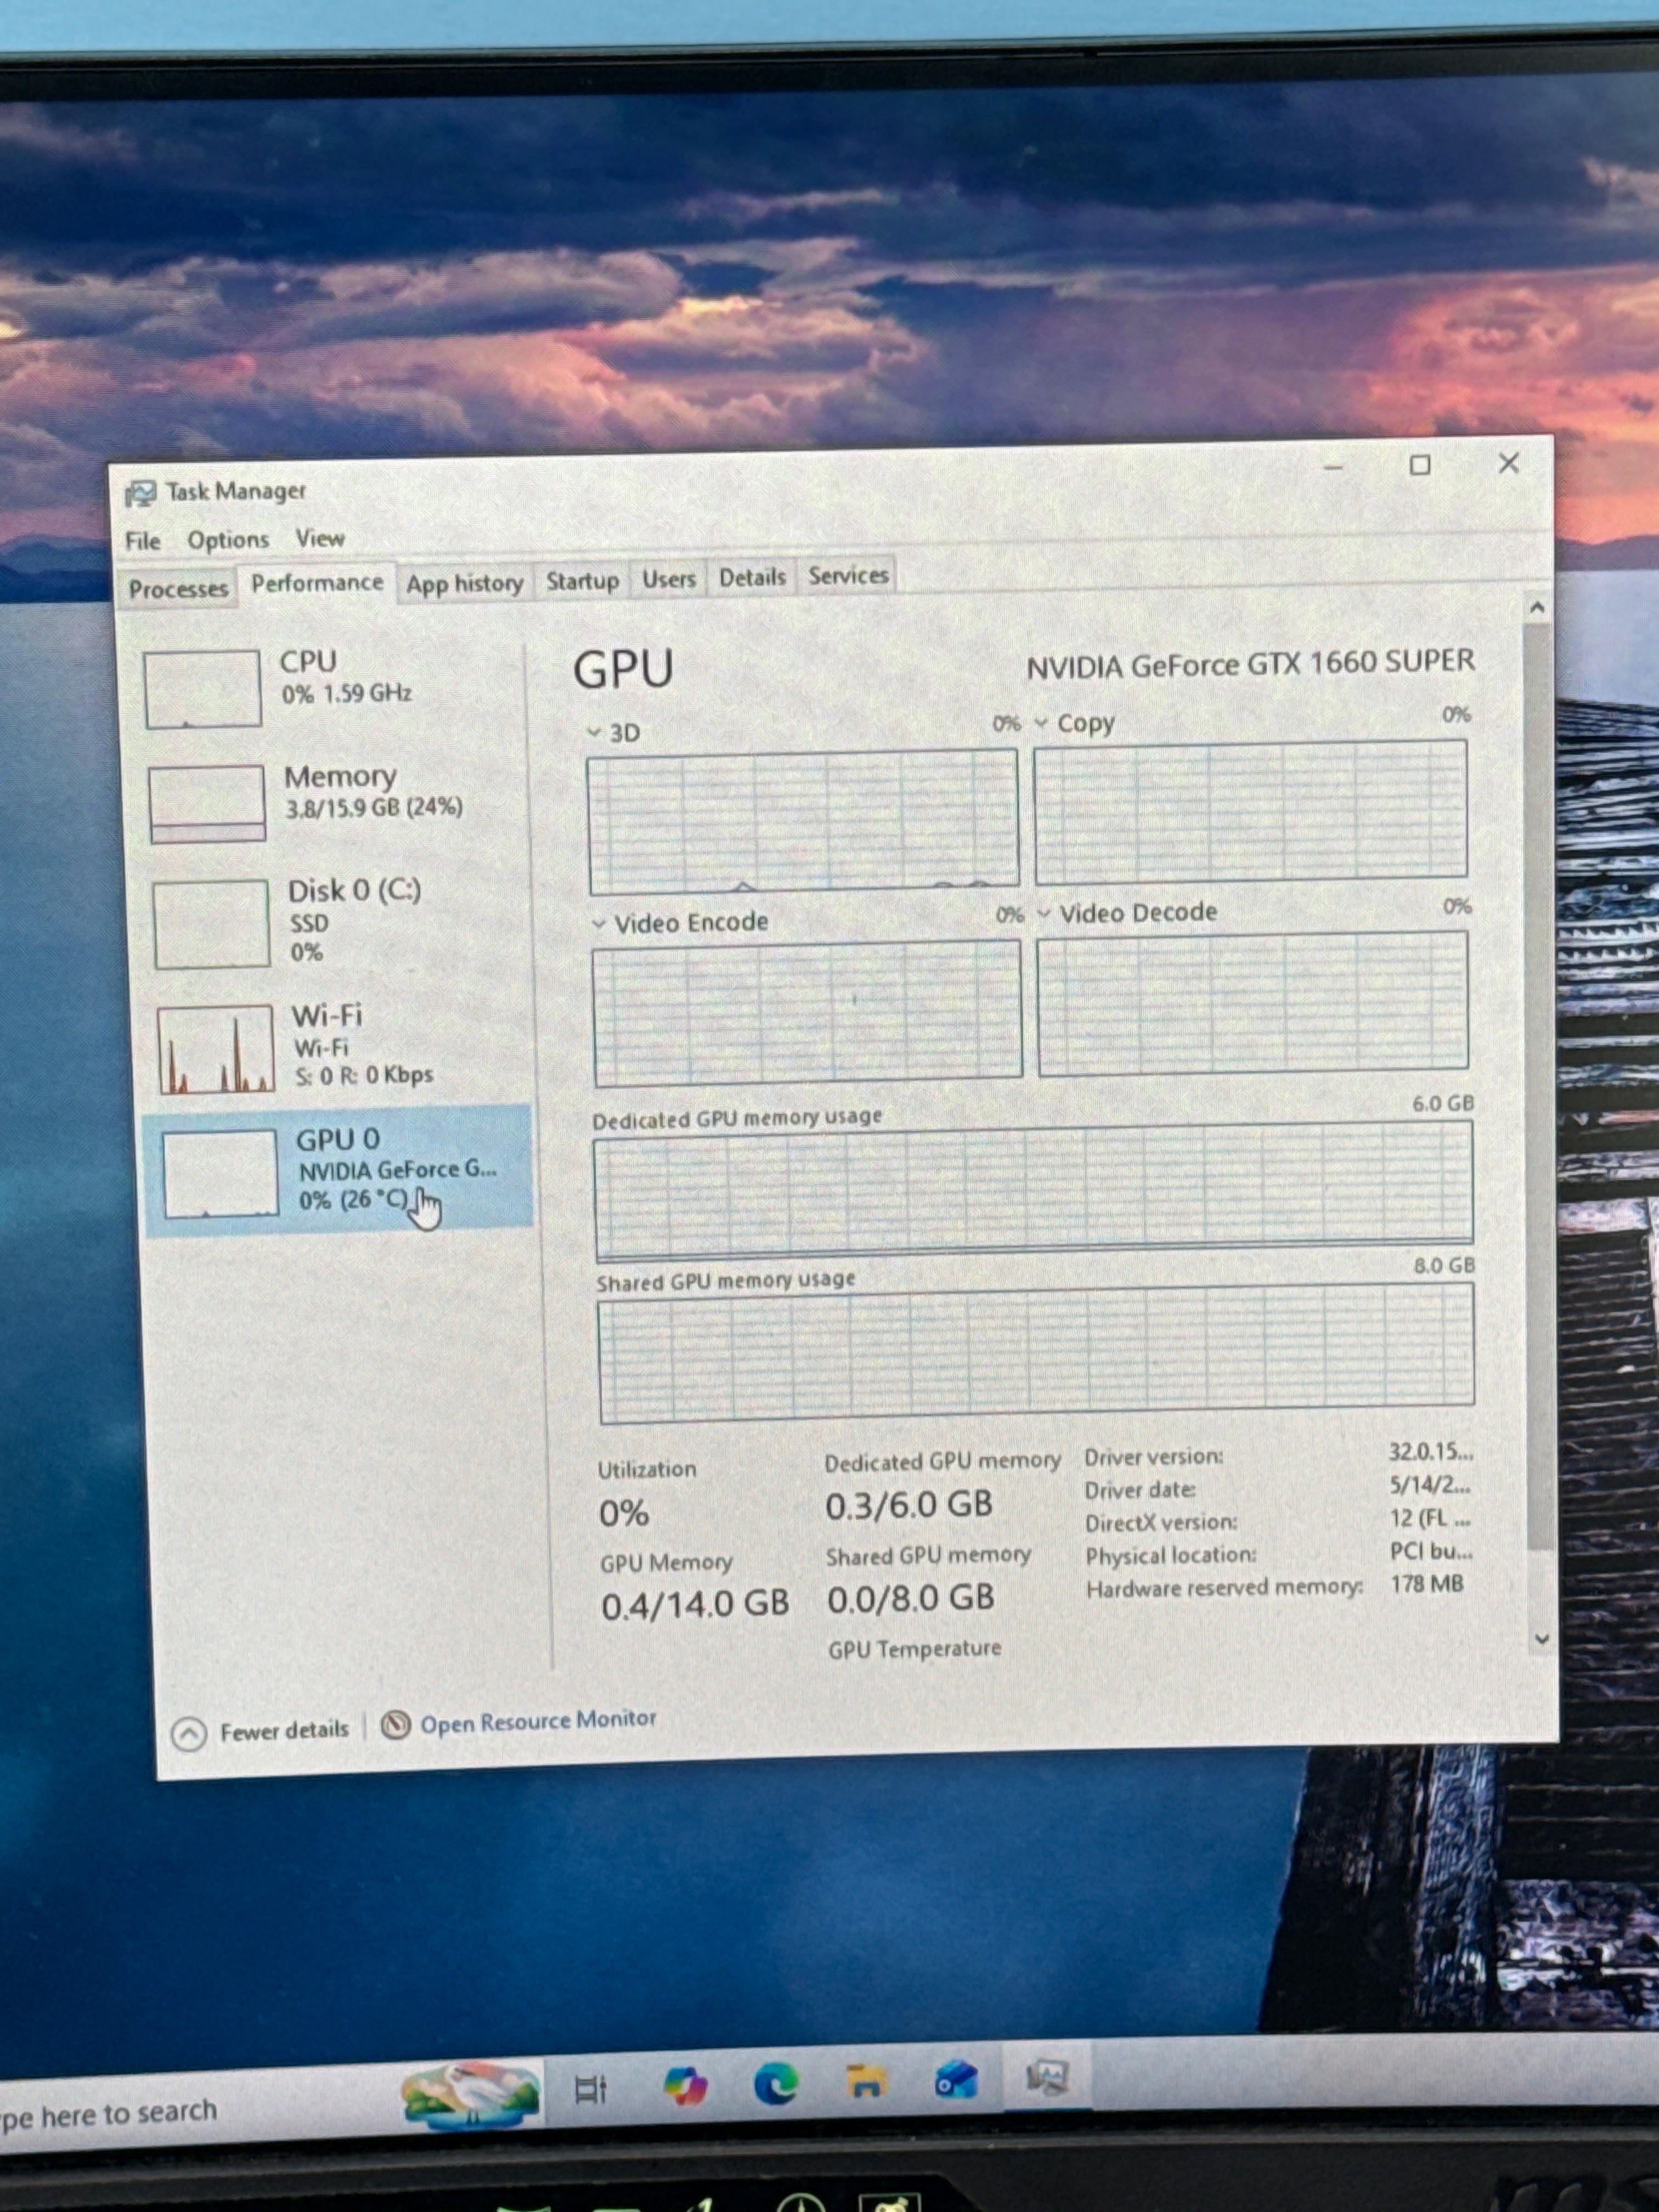Click the scrollbar up arrow
The height and width of the screenshot is (2212, 1659).
(x=1537, y=608)
